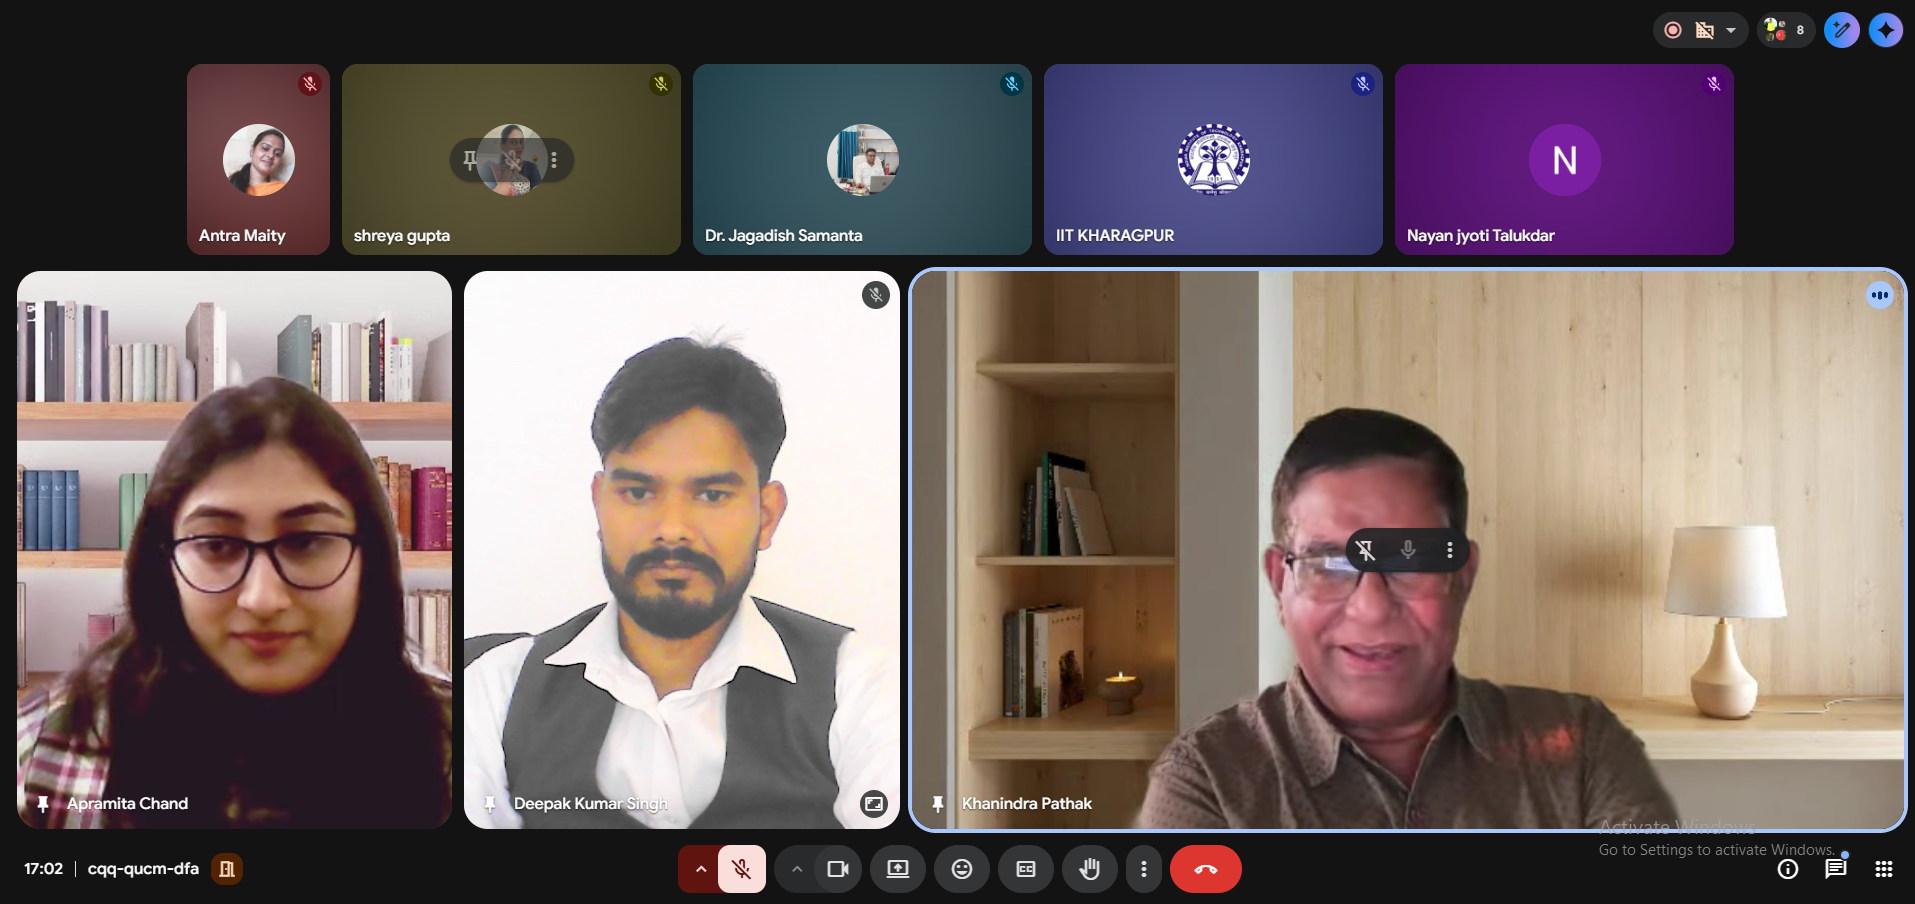This screenshot has width=1915, height=904.
Task: Open the emoji reactions picker
Action: click(x=962, y=869)
